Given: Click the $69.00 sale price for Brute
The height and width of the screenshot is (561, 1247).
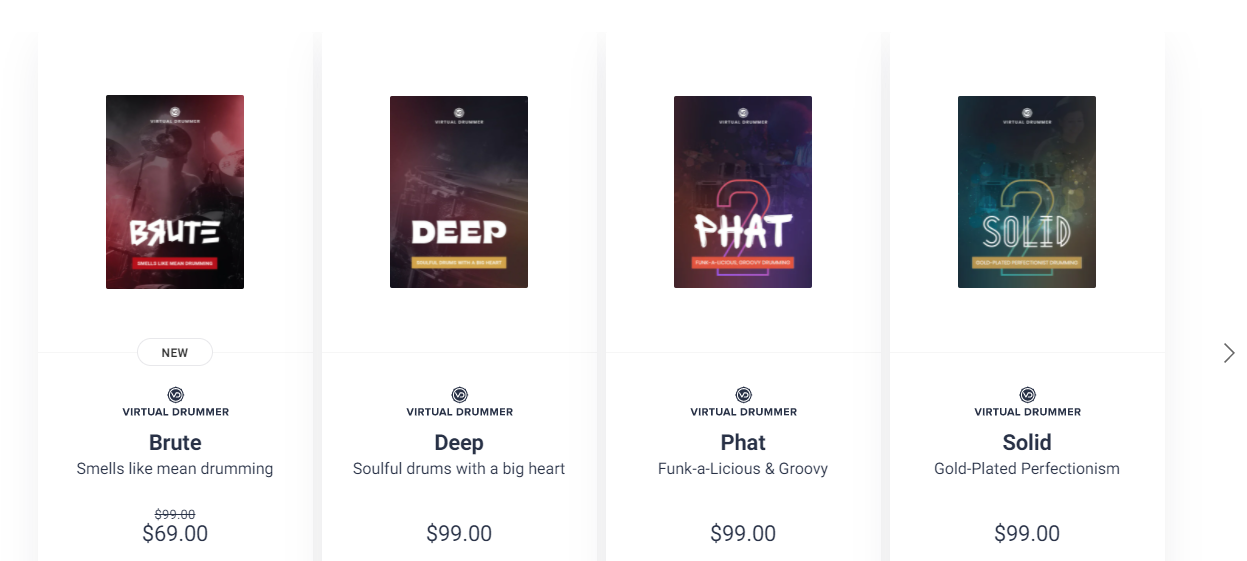Looking at the screenshot, I should point(175,534).
